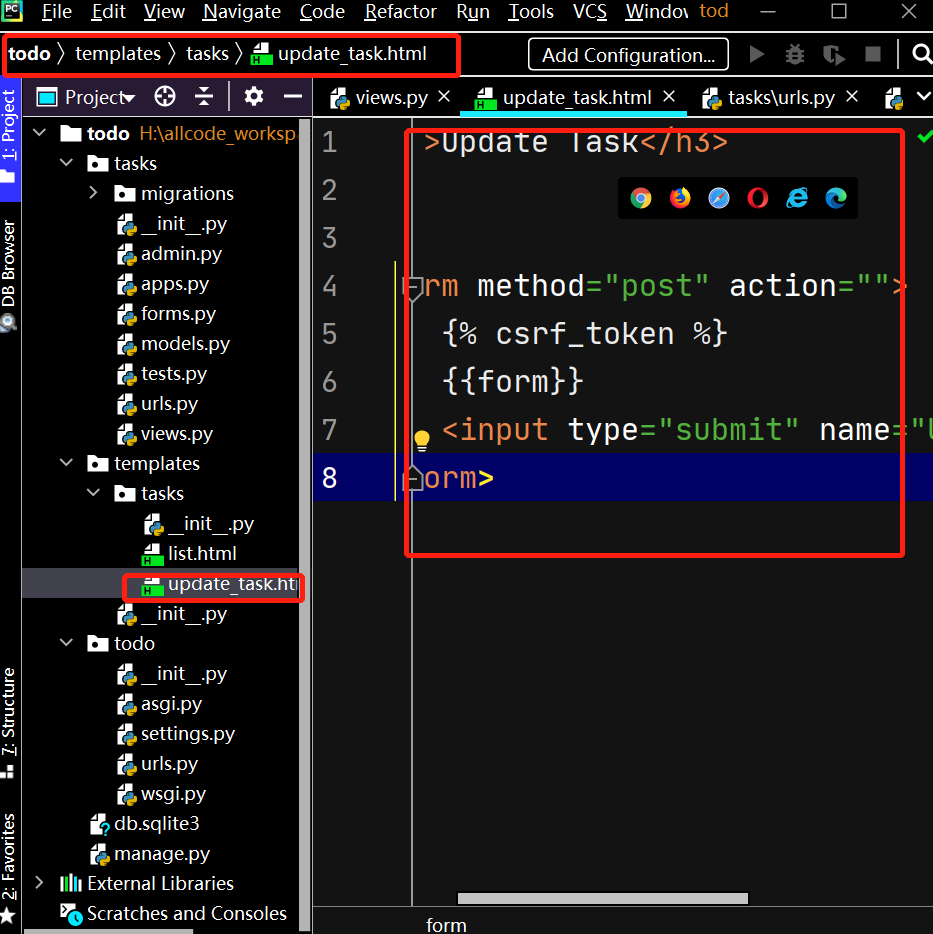Open the Refactor menu
This screenshot has width=933, height=934.
[401, 11]
